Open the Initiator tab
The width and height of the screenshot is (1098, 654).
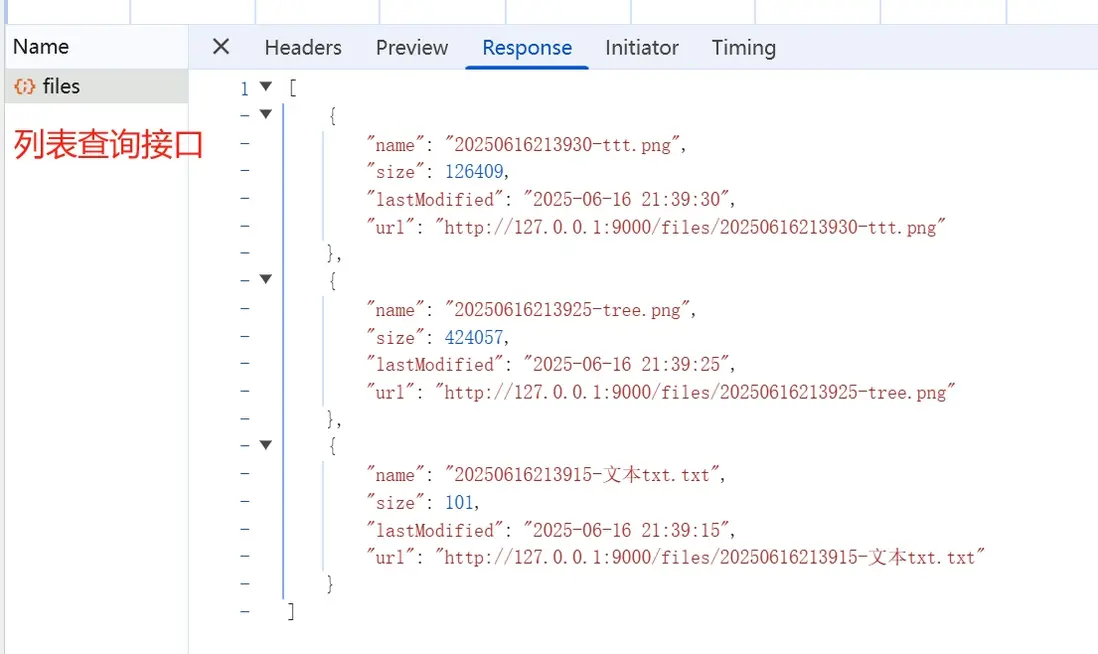pyautogui.click(x=642, y=47)
